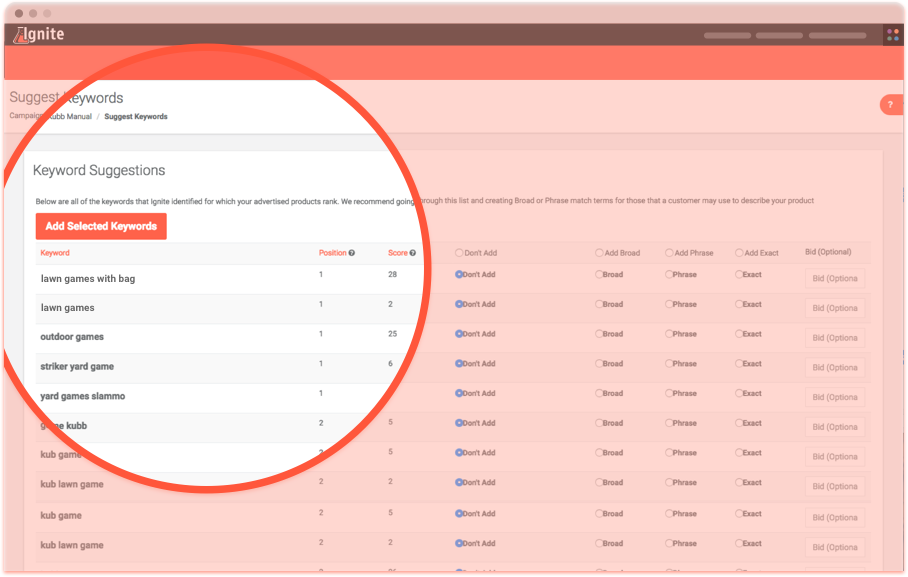Sort by the Score column header
Image resolution: width=908 pixels, height=577 pixels.
click(398, 253)
